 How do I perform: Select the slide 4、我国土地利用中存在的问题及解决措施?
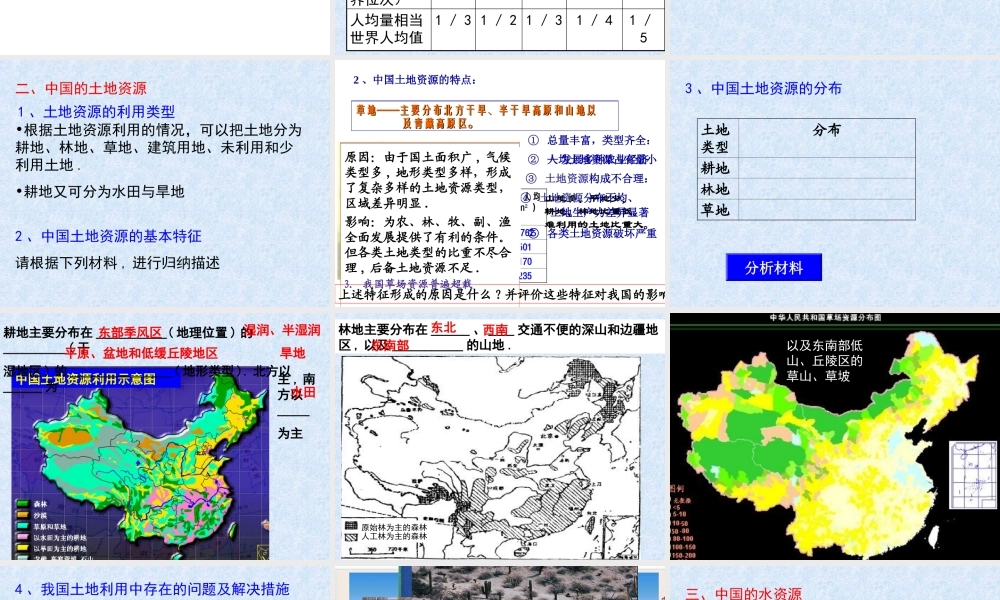[165, 583]
